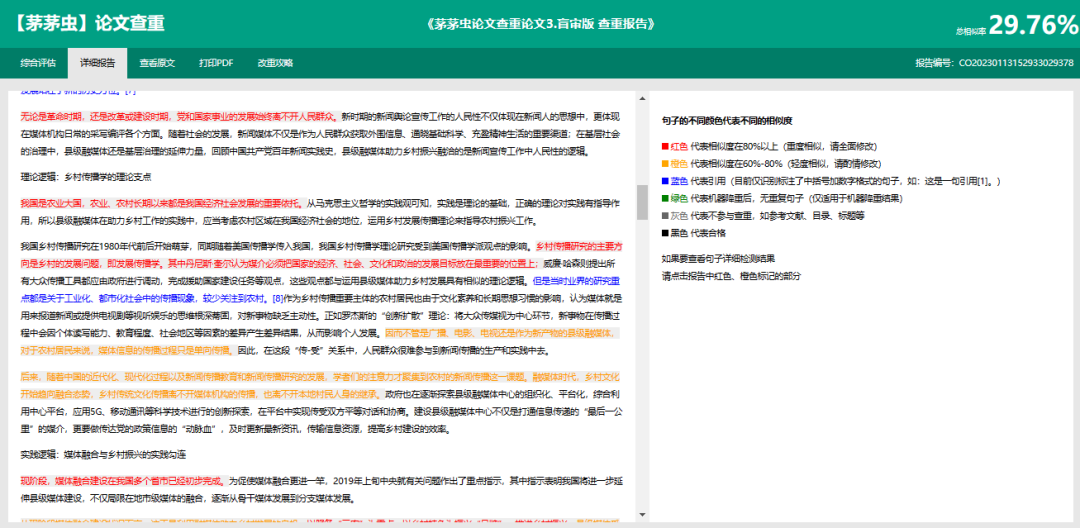
Task: Click legend text 黑色 代表合格
Action: point(699,233)
